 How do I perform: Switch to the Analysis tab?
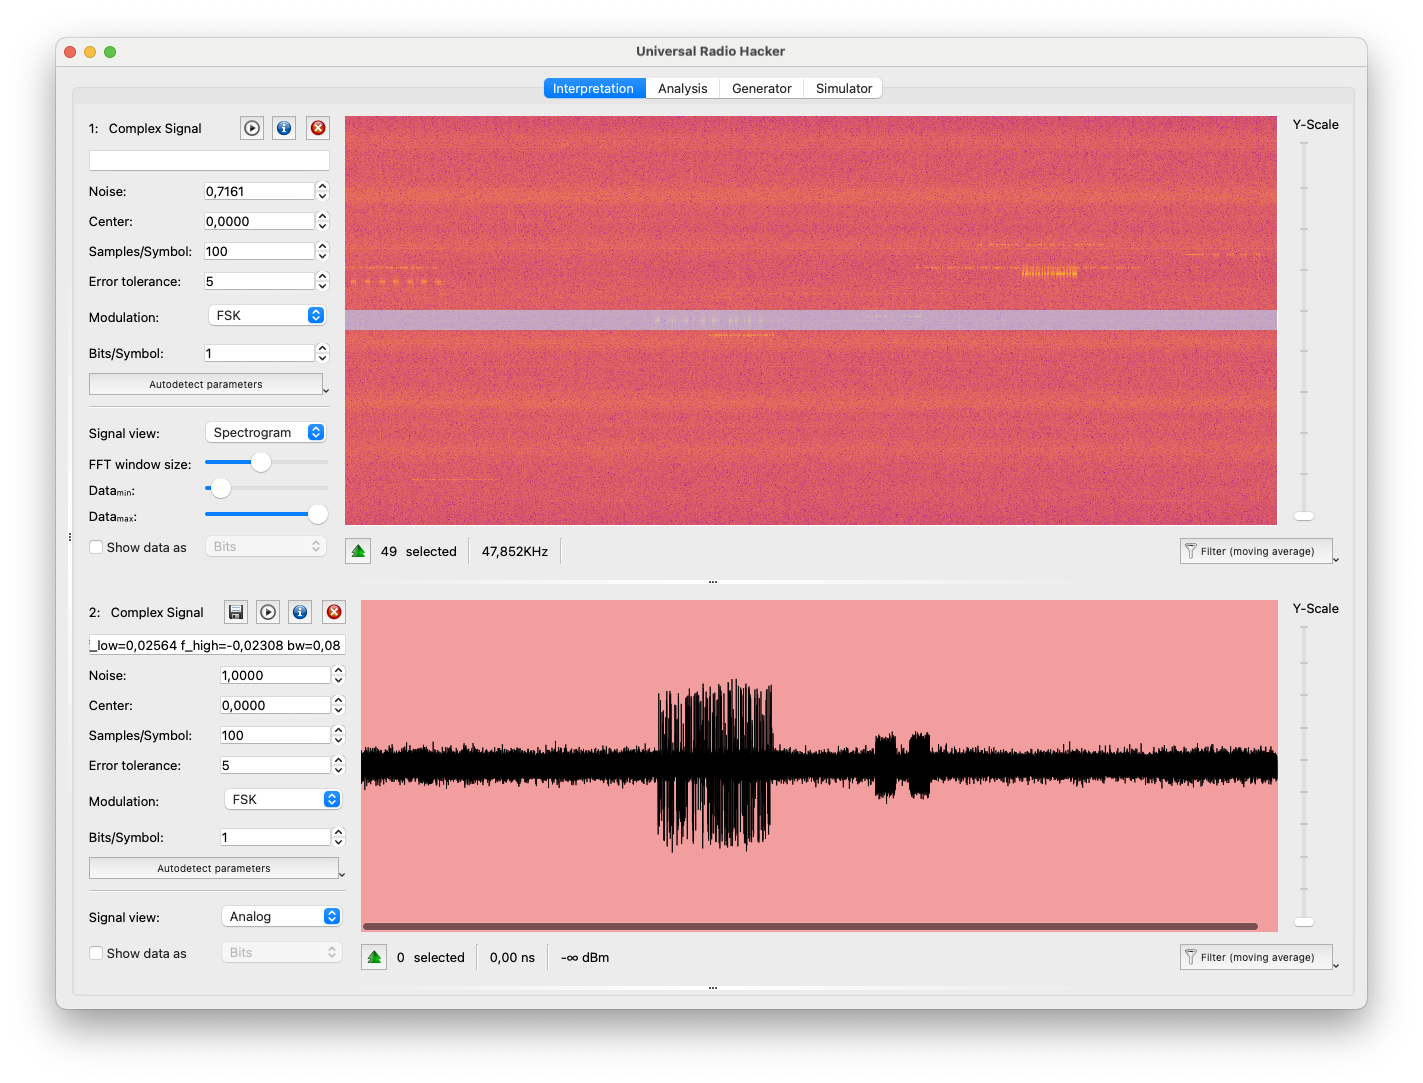(x=682, y=88)
